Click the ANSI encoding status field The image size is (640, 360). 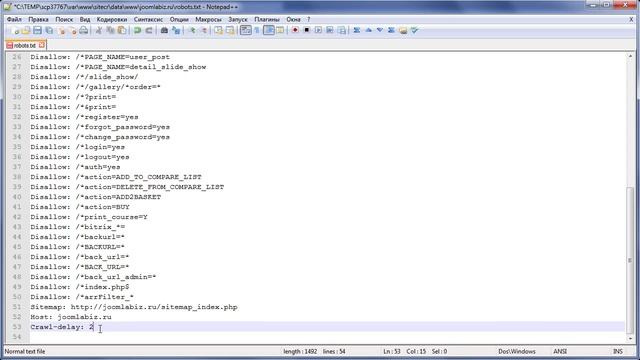tap(560, 351)
